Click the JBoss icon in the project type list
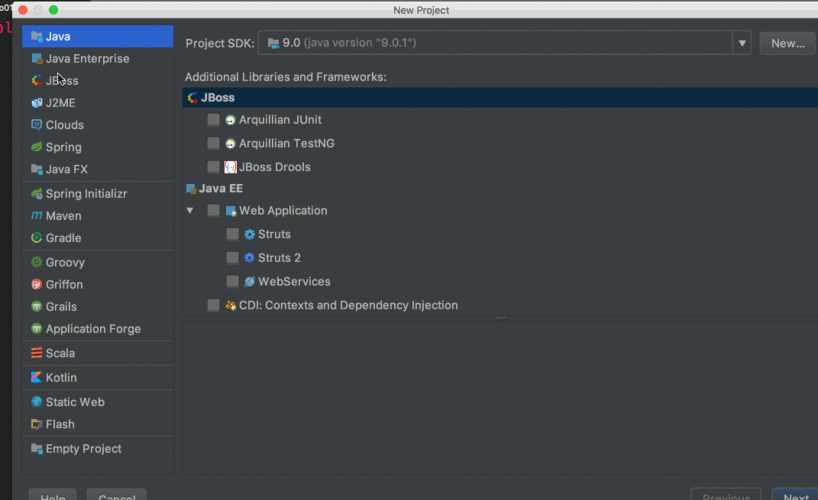Image resolution: width=818 pixels, height=500 pixels. 37,80
